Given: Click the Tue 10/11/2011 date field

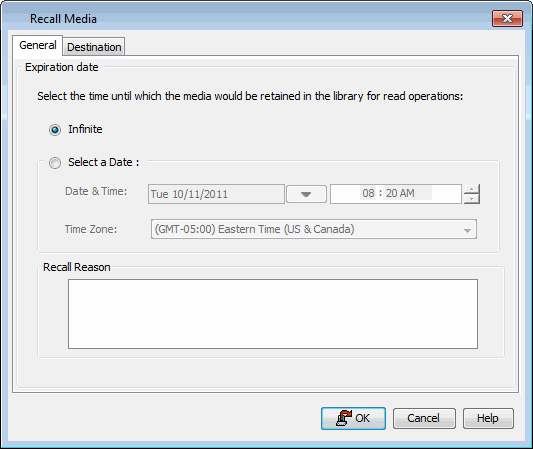Looking at the screenshot, I should (x=216, y=194).
